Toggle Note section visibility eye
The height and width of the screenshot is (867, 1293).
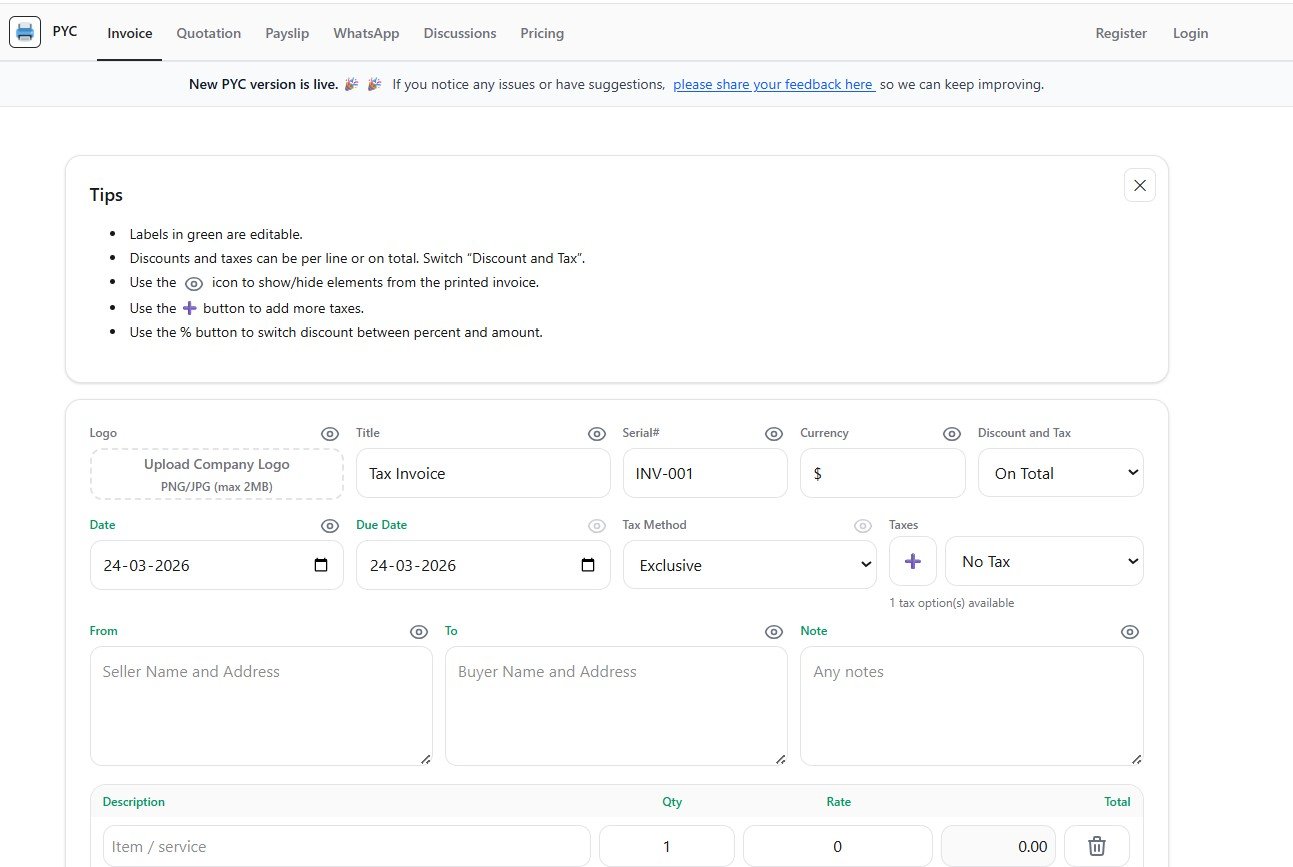1130,632
